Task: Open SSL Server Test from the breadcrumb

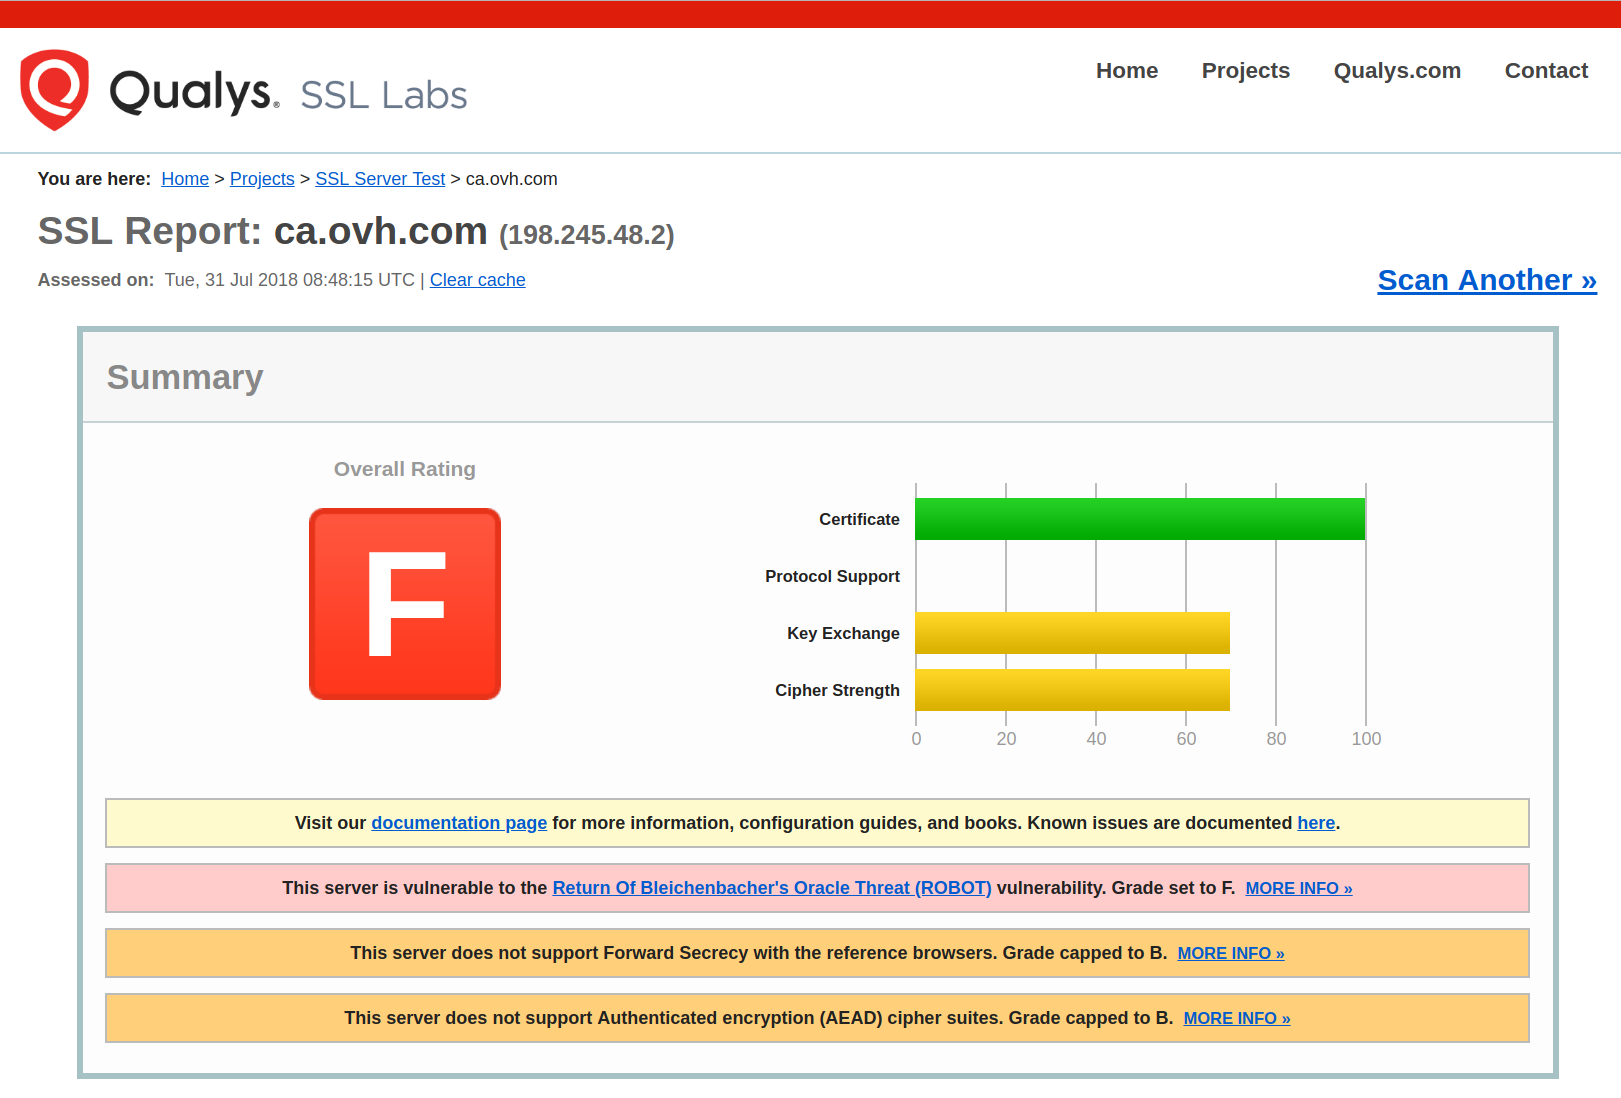Action: (x=380, y=178)
